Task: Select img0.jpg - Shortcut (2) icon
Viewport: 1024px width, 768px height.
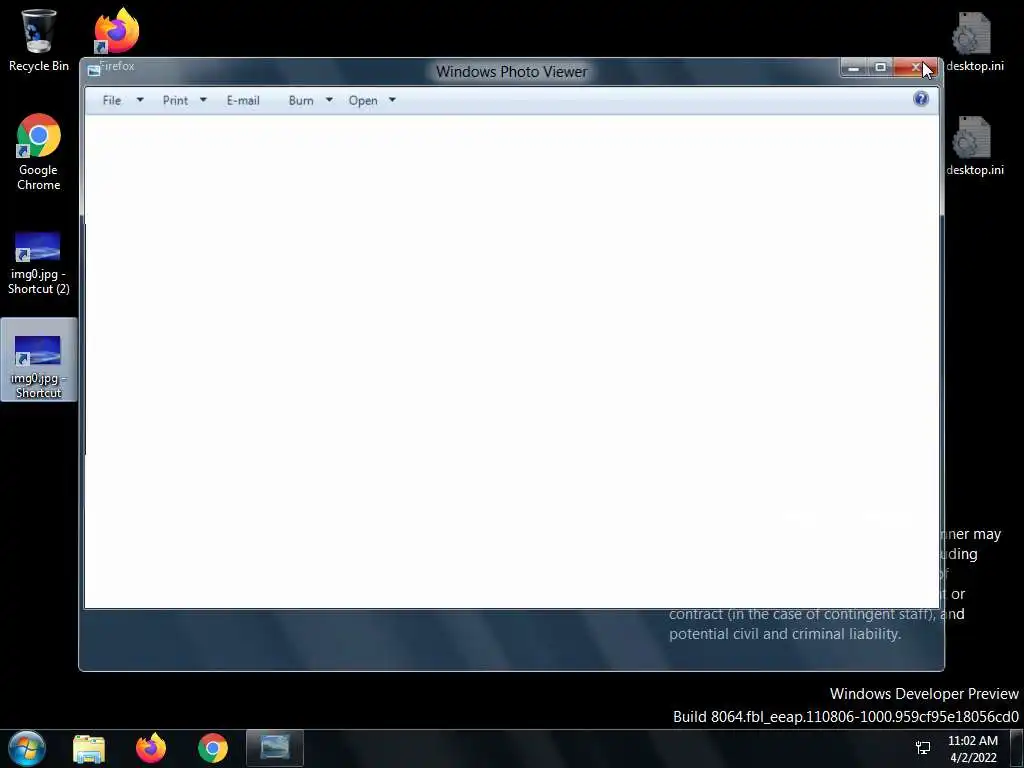Action: click(x=39, y=263)
